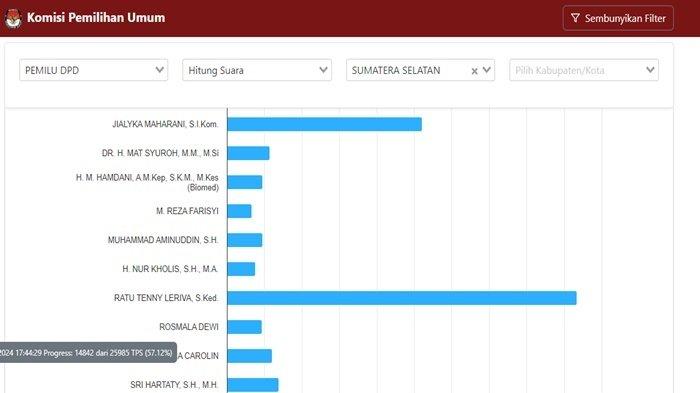Viewport: 700px width, 393px height.
Task: Open the PEMILU DPD dropdown arrow
Action: click(x=159, y=70)
